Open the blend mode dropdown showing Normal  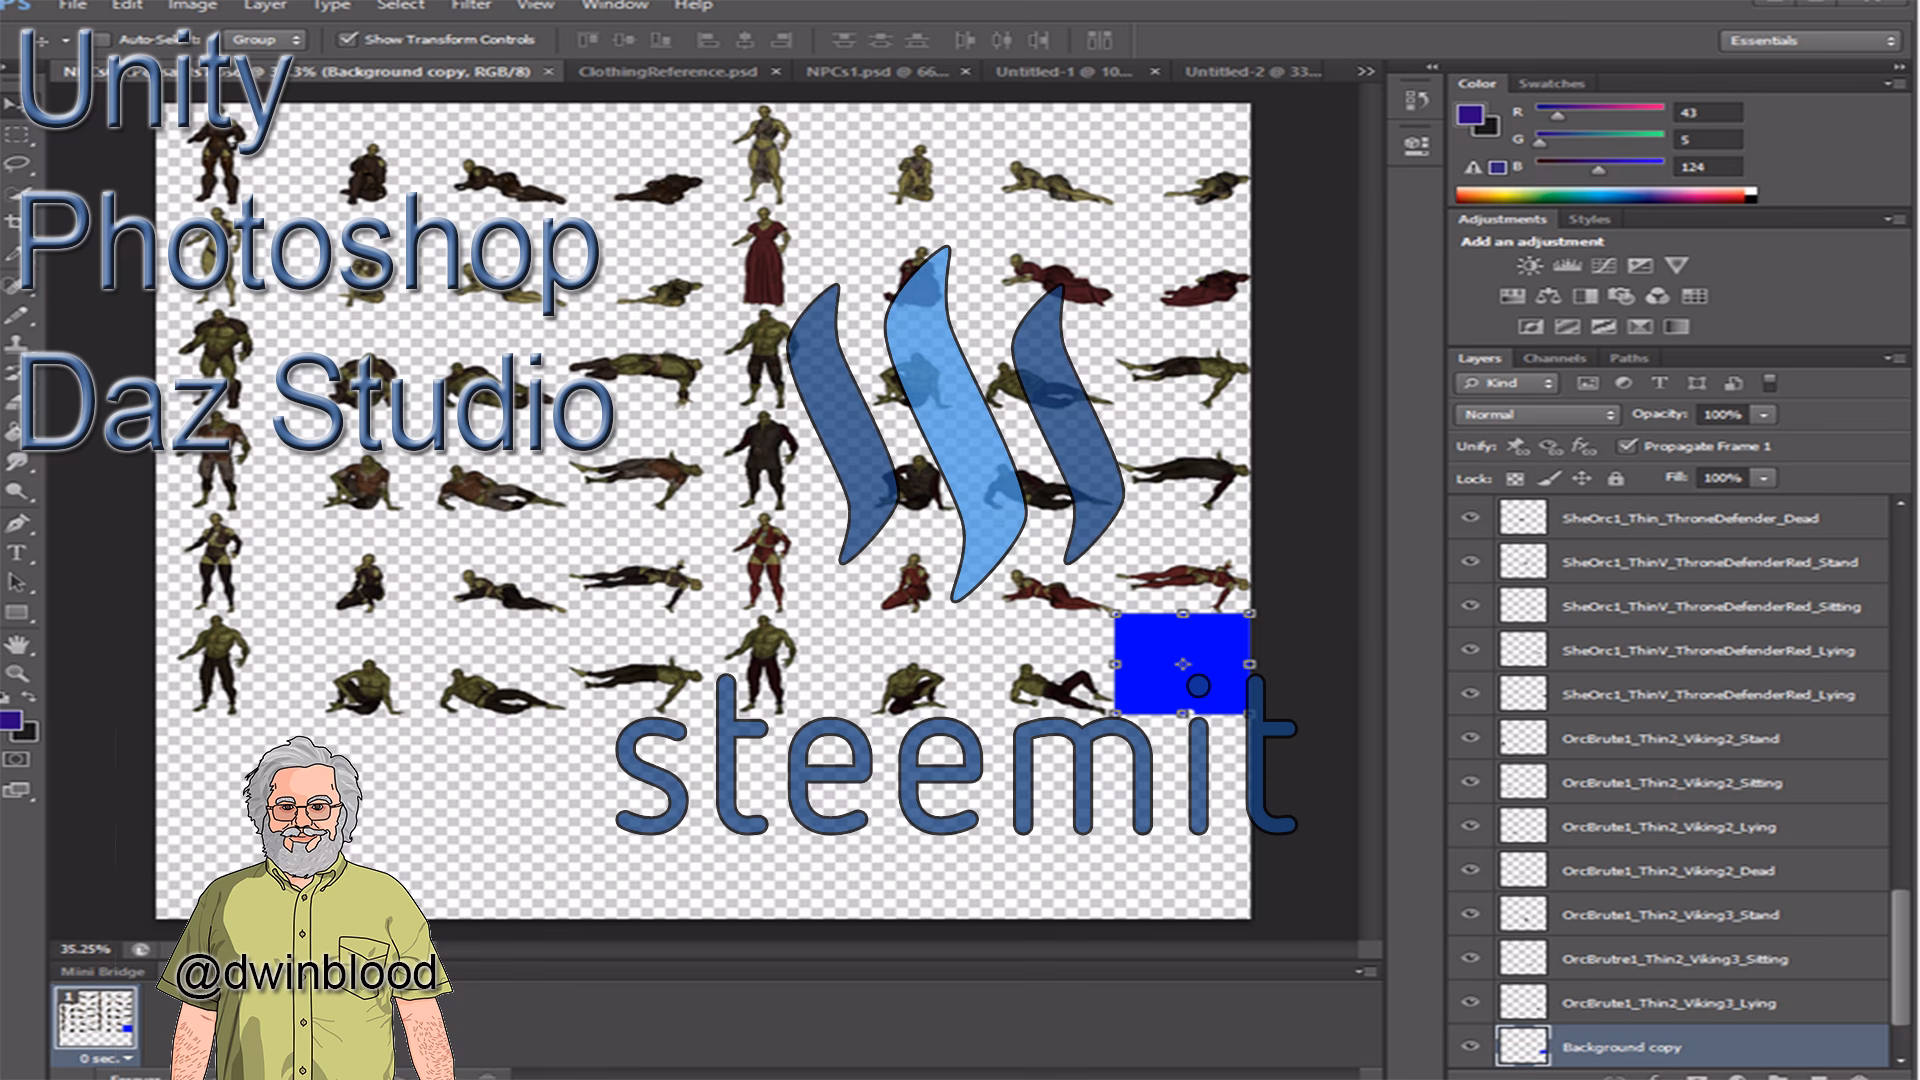click(x=1535, y=414)
